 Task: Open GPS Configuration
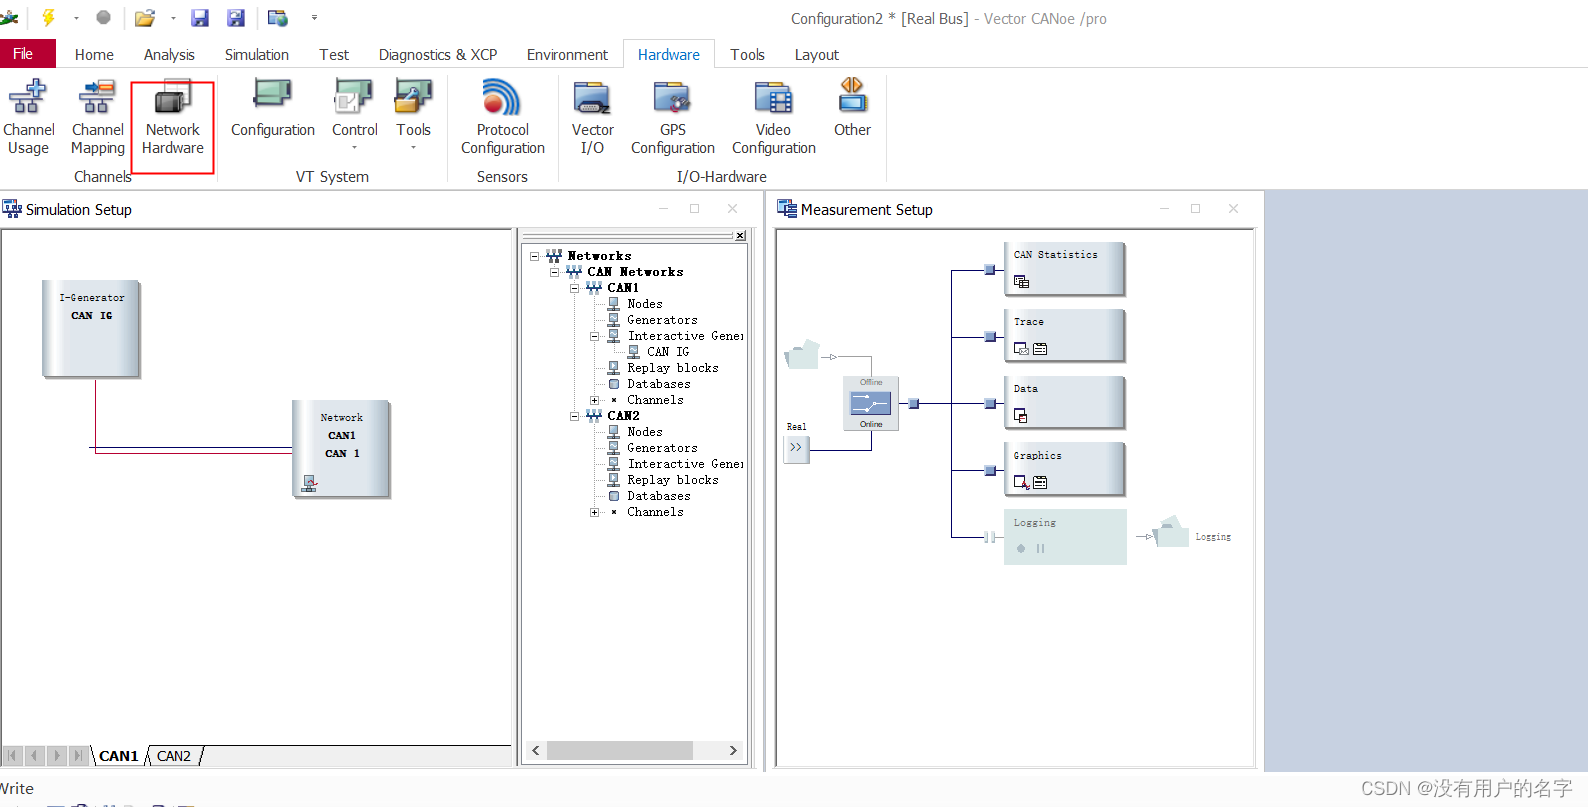[x=672, y=118]
